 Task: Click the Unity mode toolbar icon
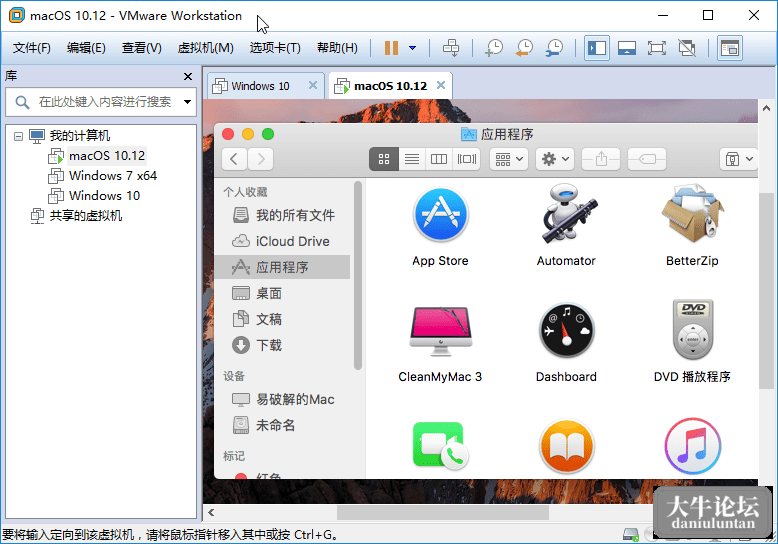click(687, 48)
